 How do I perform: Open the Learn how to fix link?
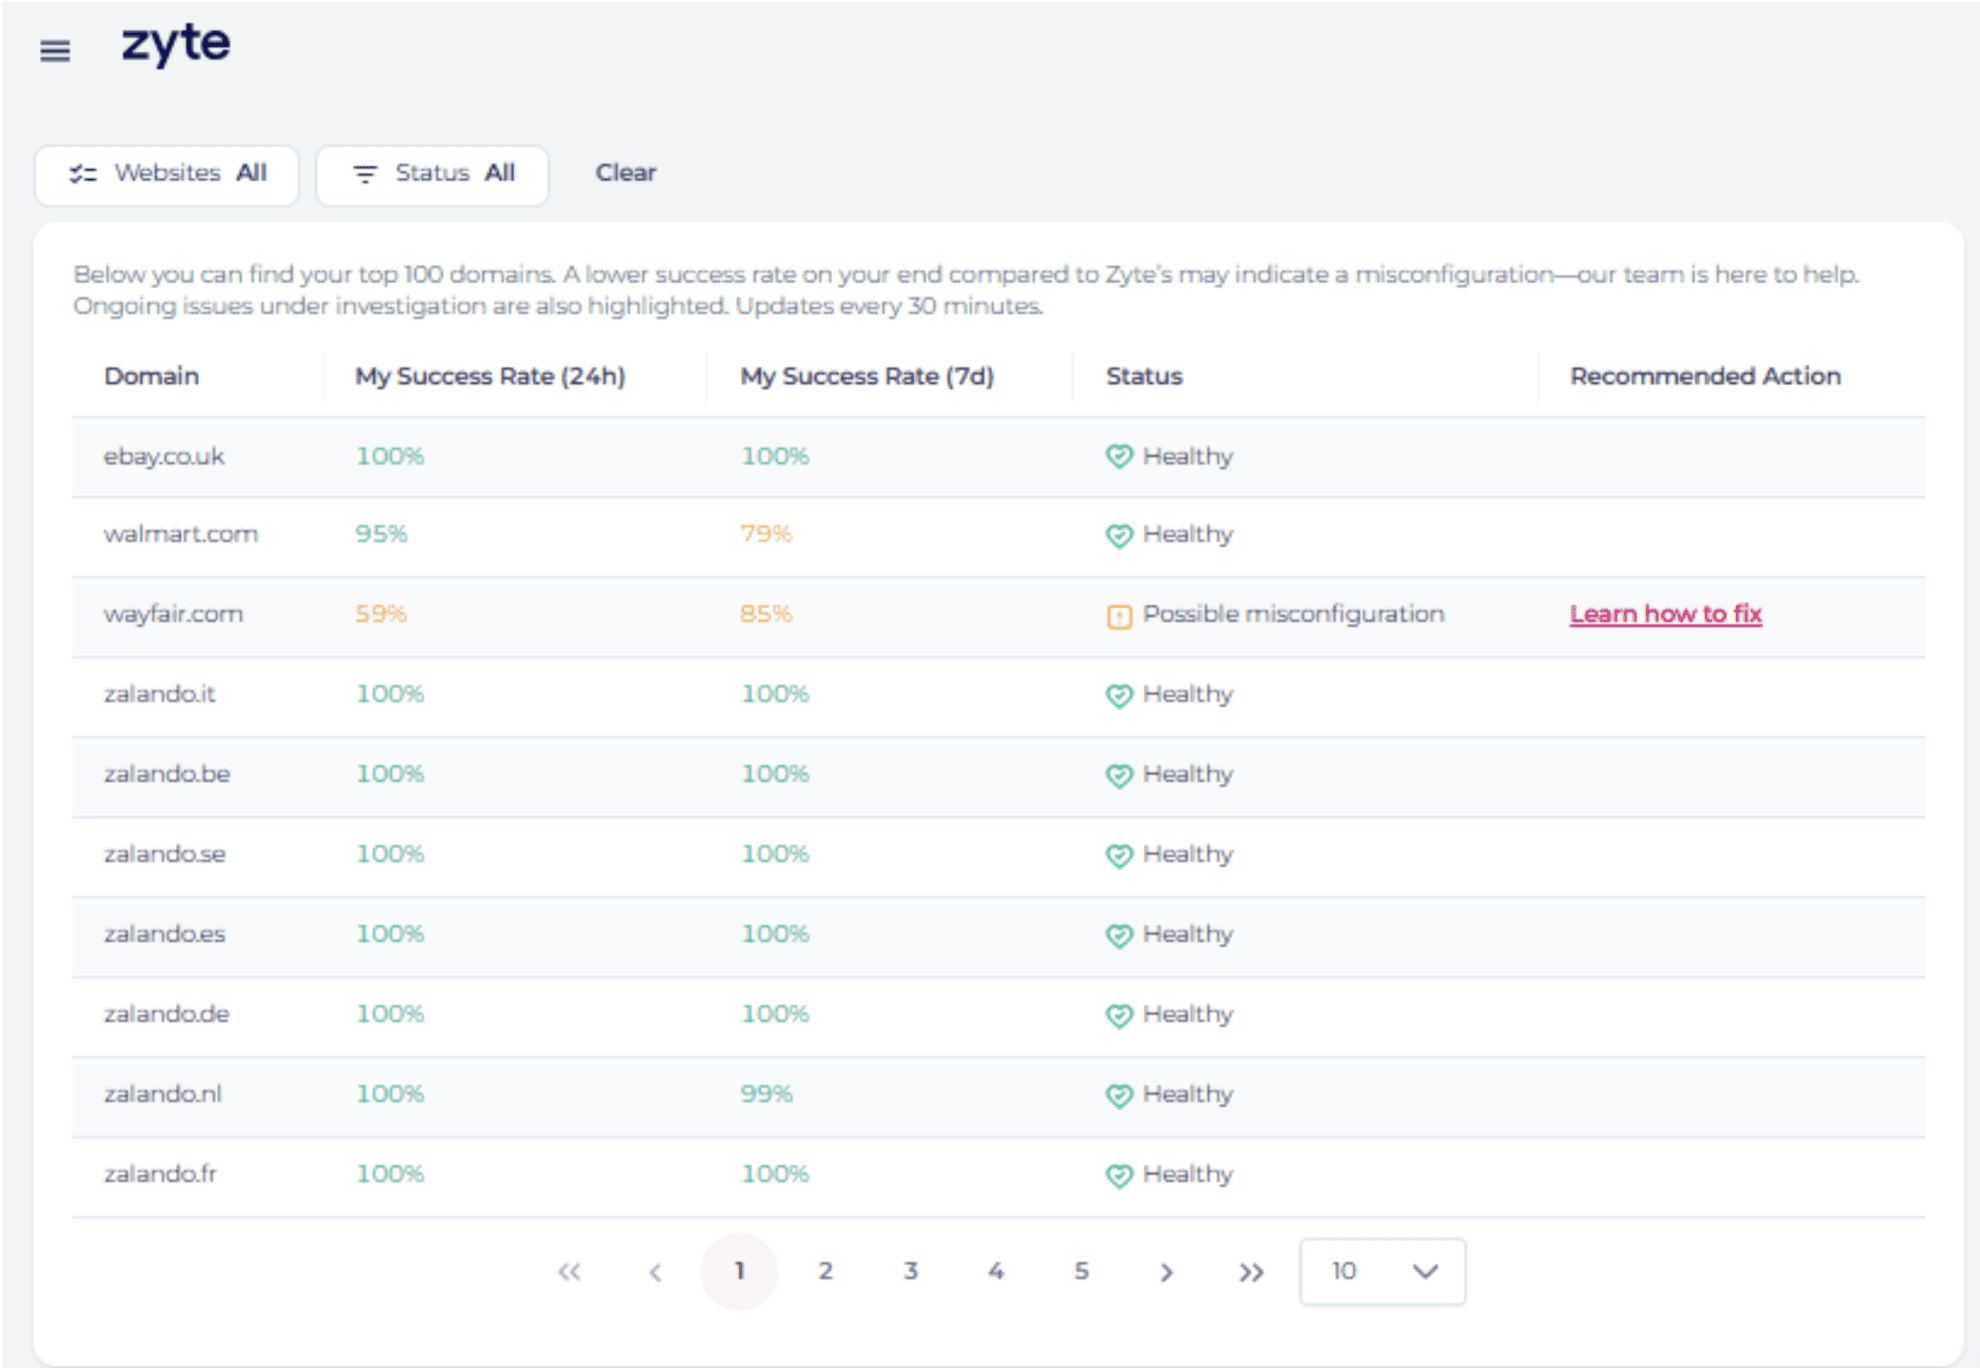pos(1665,614)
